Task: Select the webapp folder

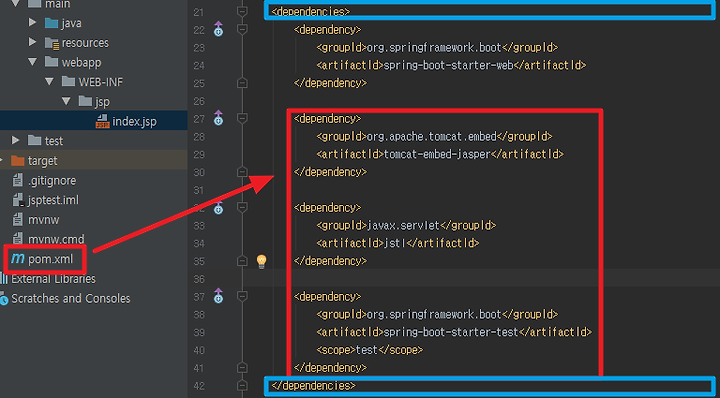Action: [82, 62]
